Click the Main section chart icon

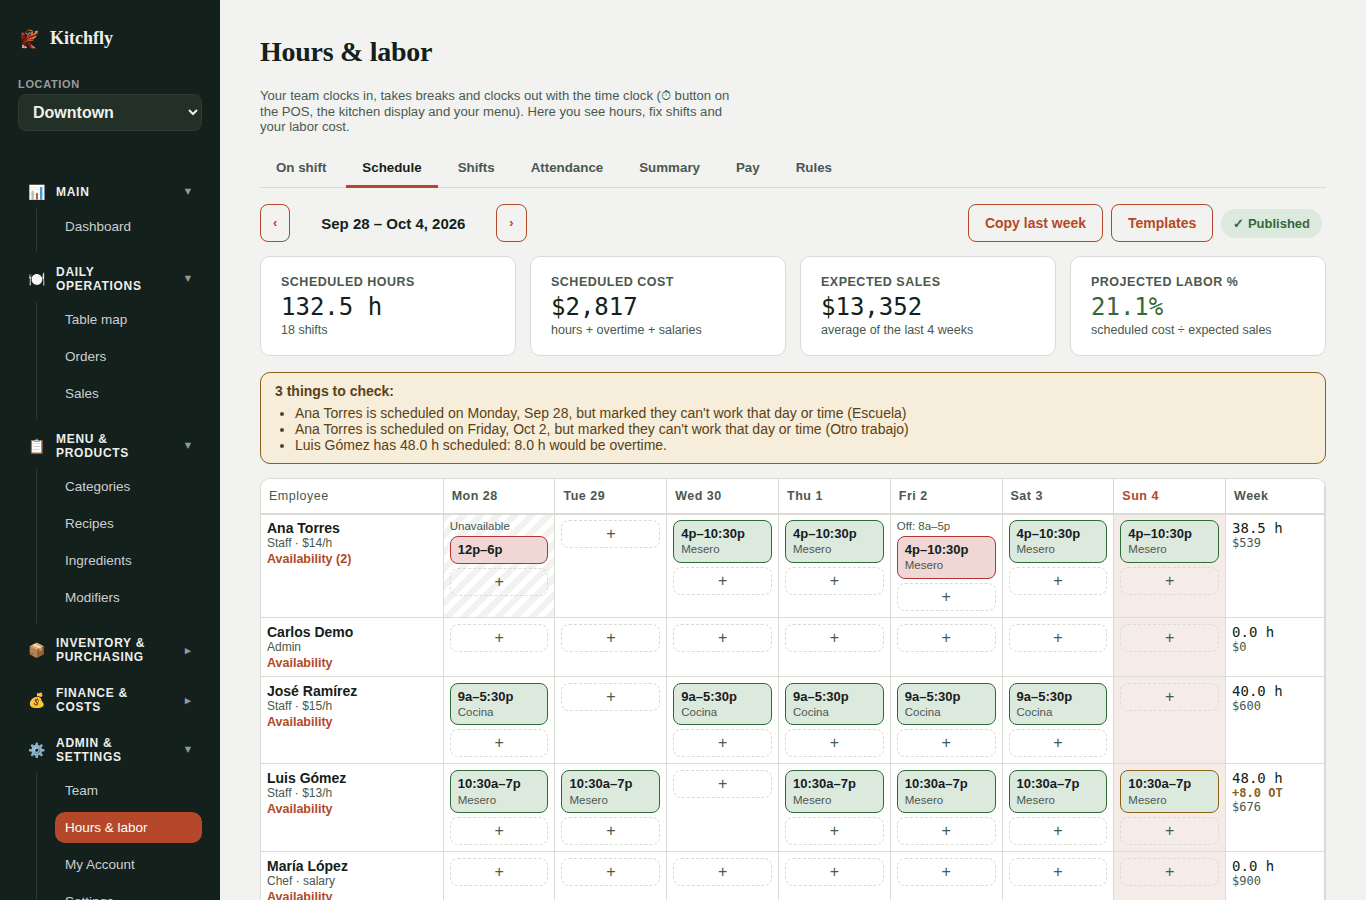(37, 192)
